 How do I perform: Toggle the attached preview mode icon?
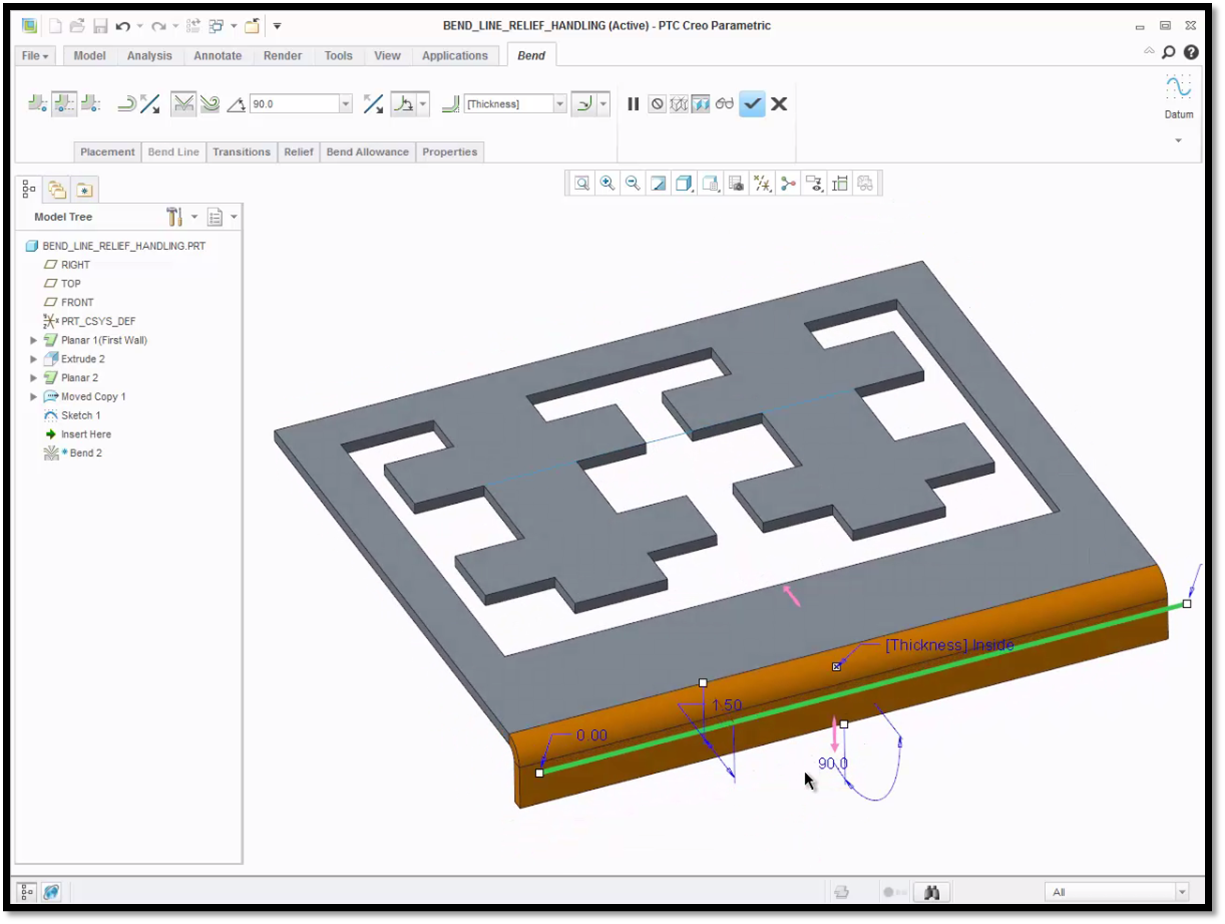700,104
